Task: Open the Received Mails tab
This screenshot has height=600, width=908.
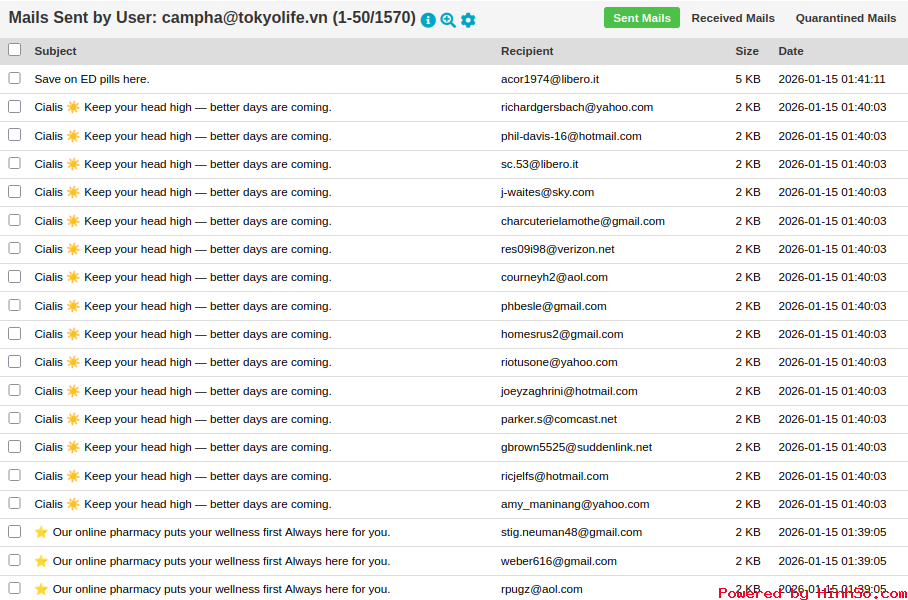Action: click(733, 18)
